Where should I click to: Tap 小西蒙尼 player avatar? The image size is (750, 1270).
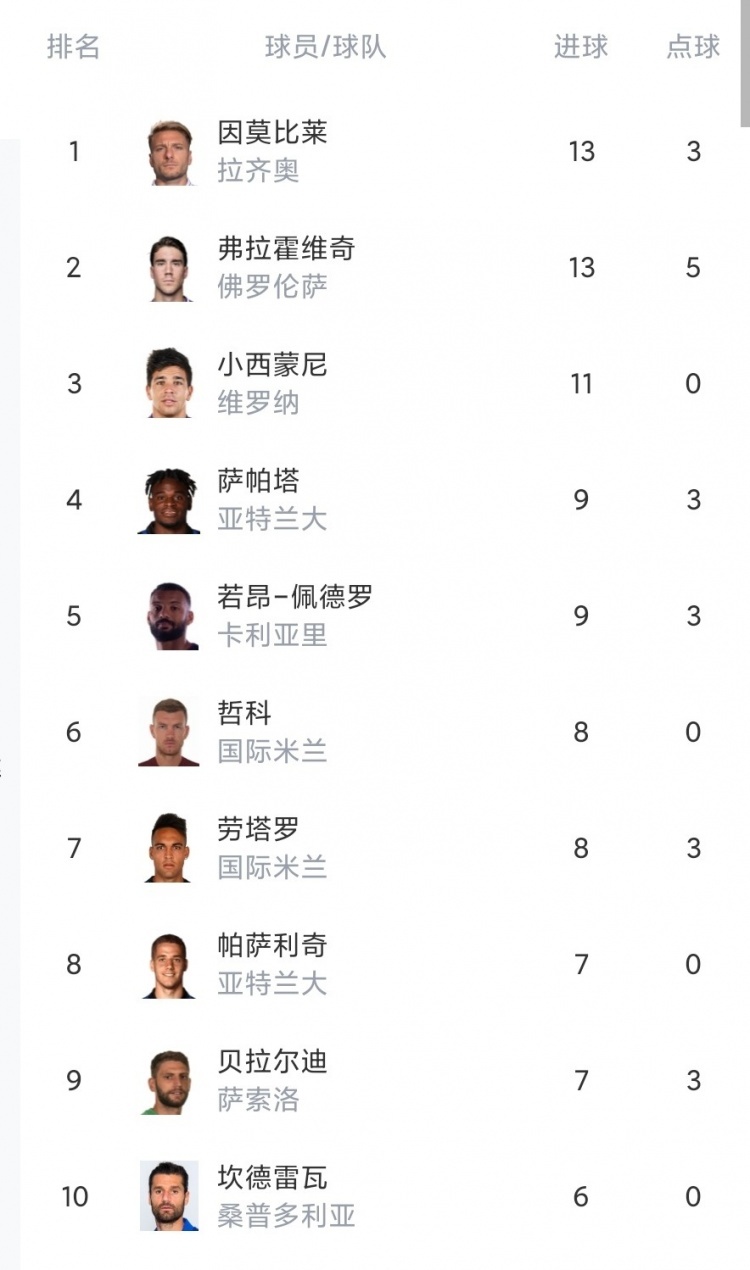point(169,384)
